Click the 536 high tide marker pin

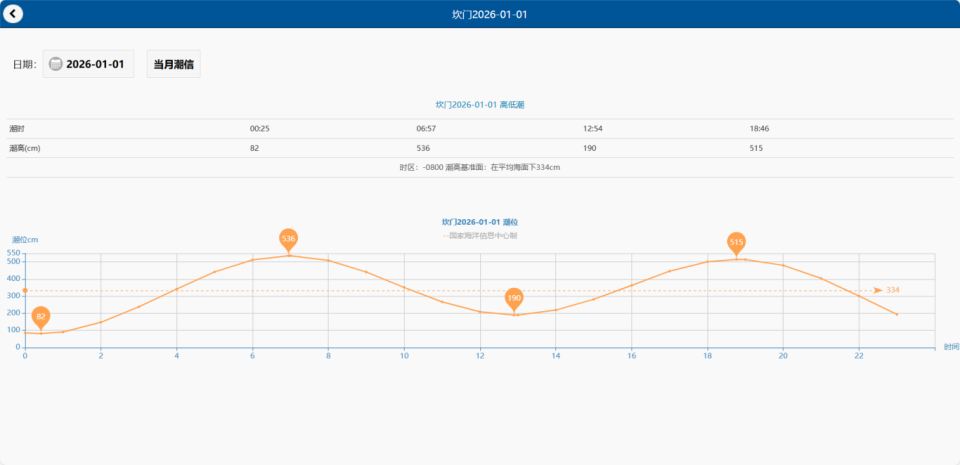click(x=288, y=240)
